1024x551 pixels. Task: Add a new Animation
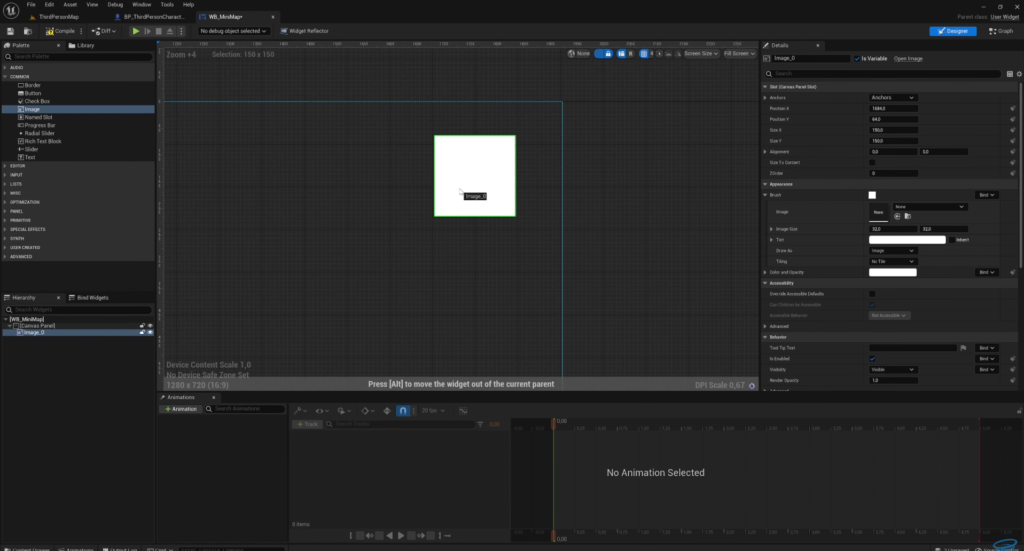[x=180, y=409]
